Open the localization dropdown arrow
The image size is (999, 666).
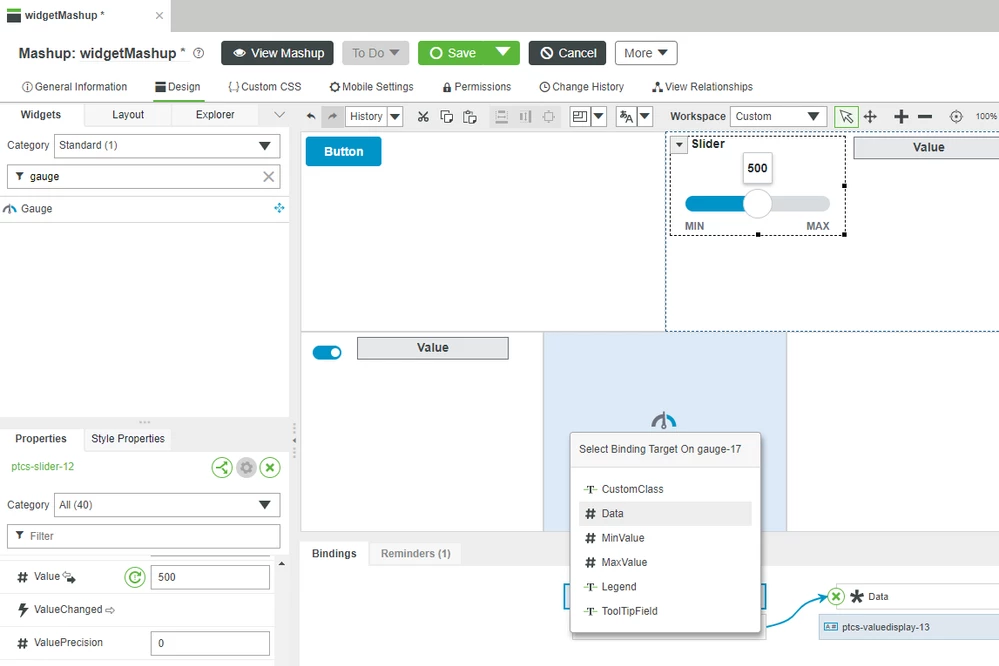tap(645, 117)
